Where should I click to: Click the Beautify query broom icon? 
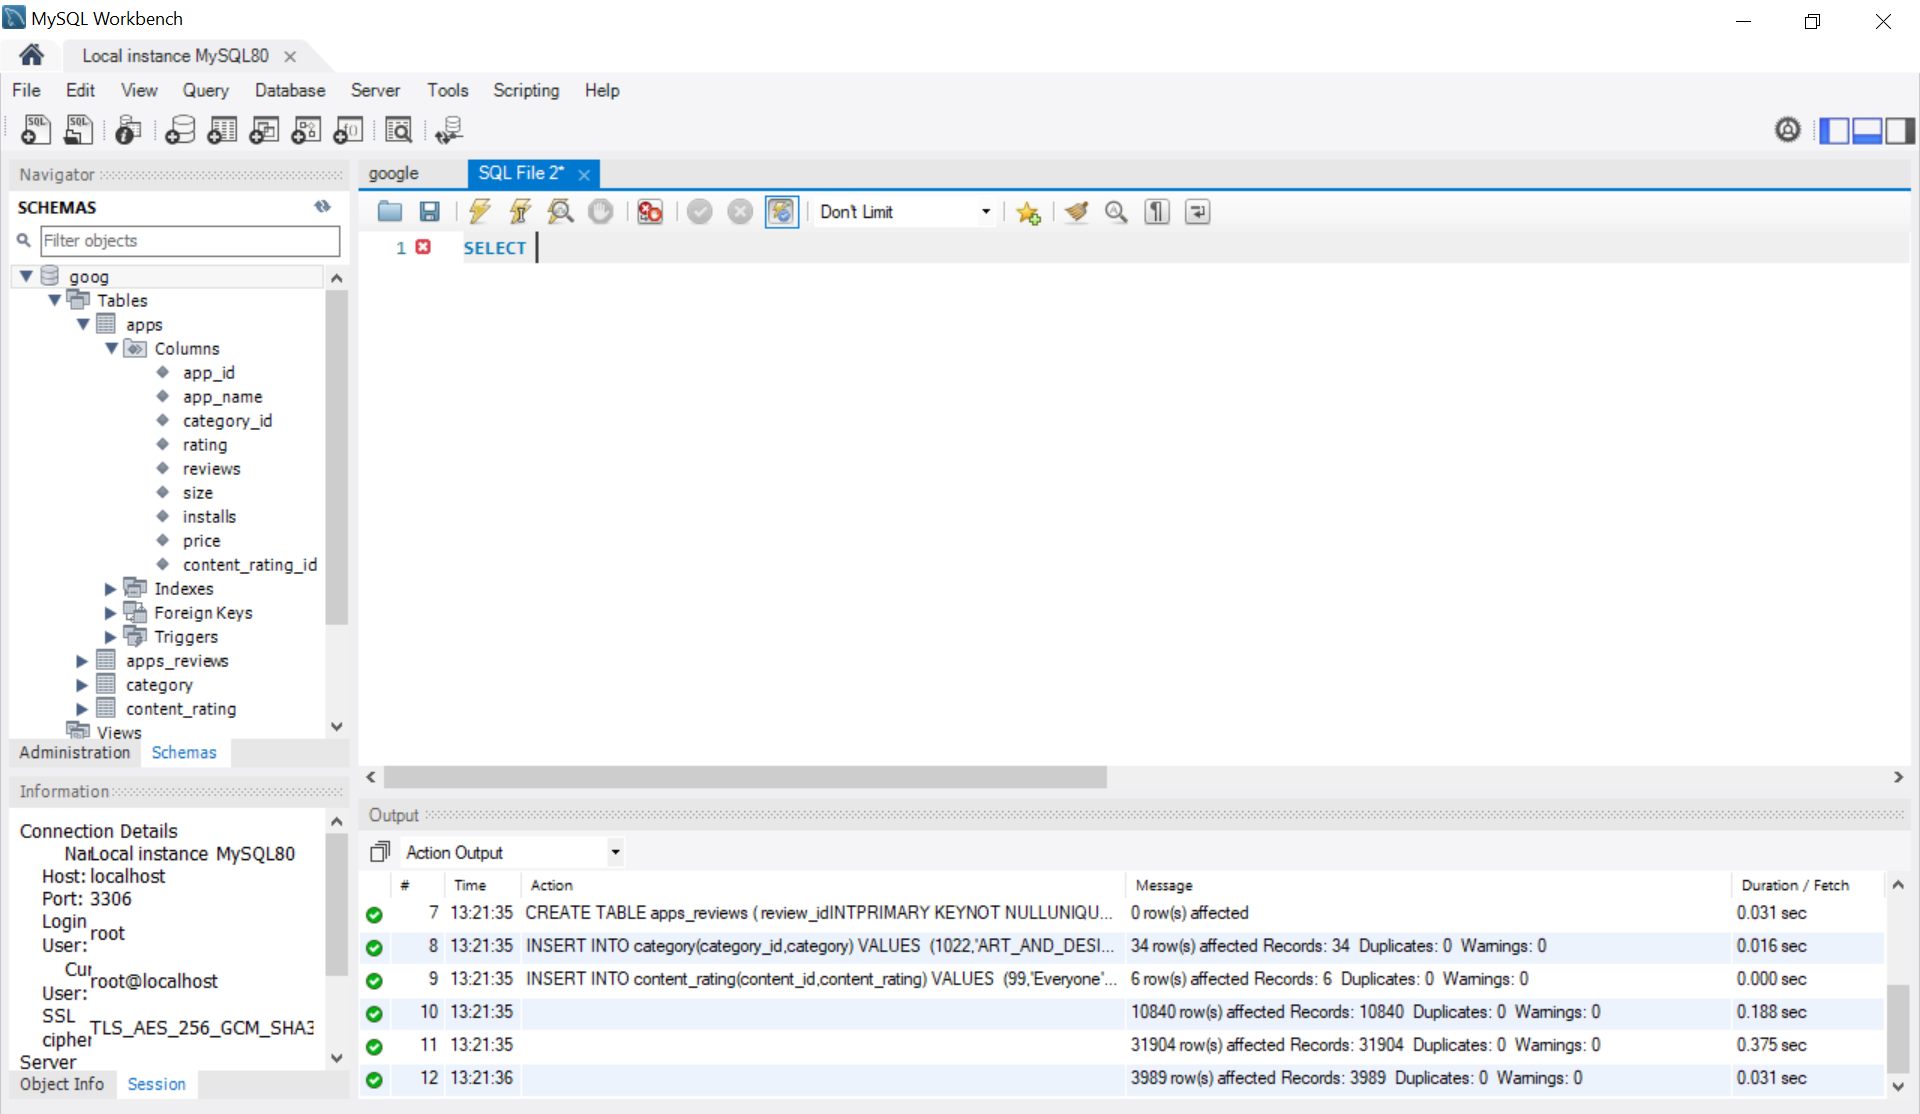pos(1076,211)
